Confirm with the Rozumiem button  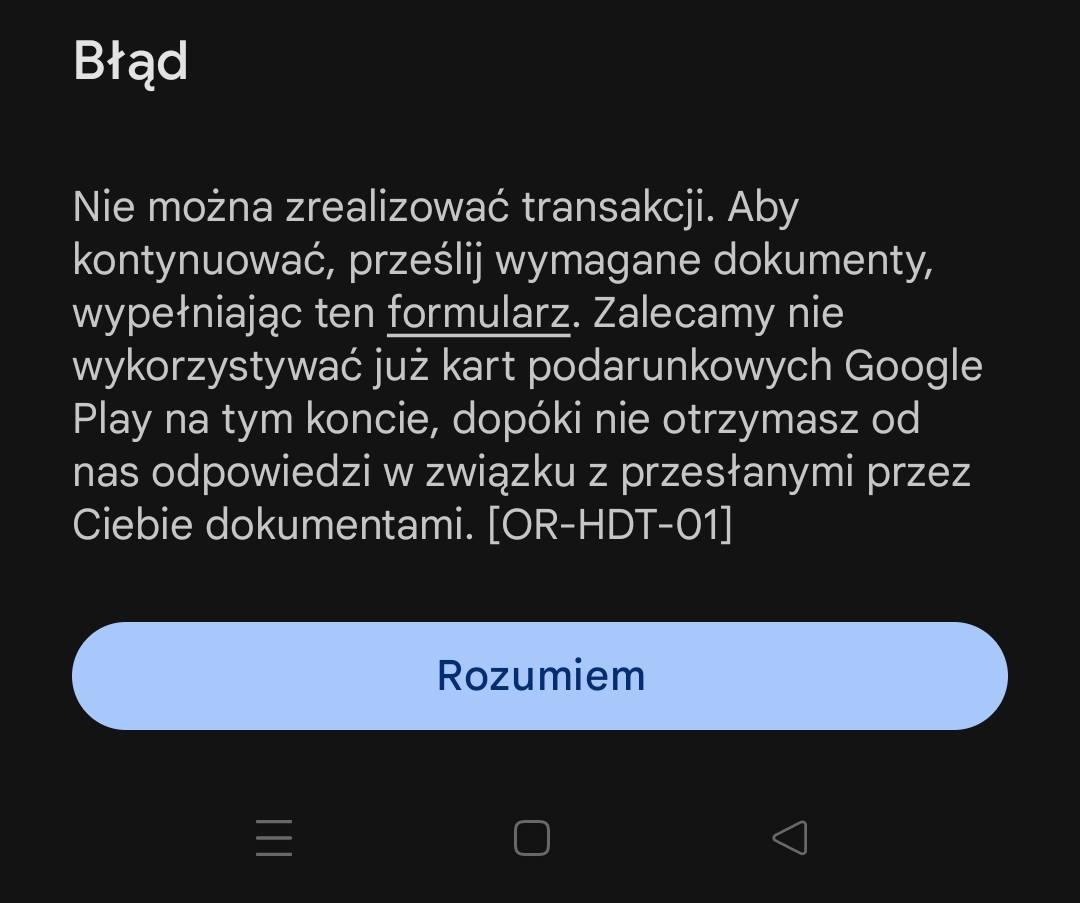(540, 676)
